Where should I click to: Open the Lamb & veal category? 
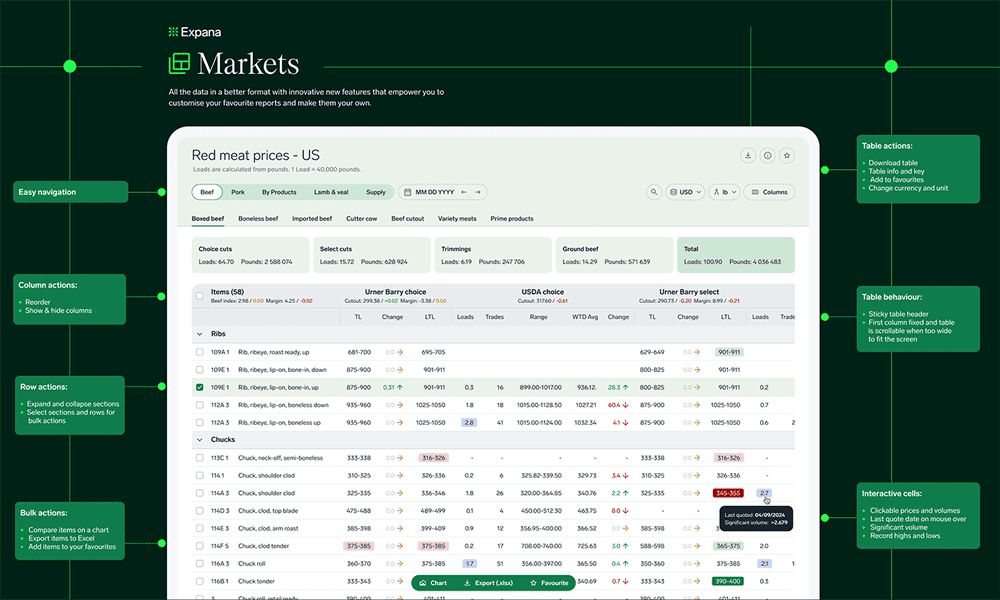[x=331, y=192]
